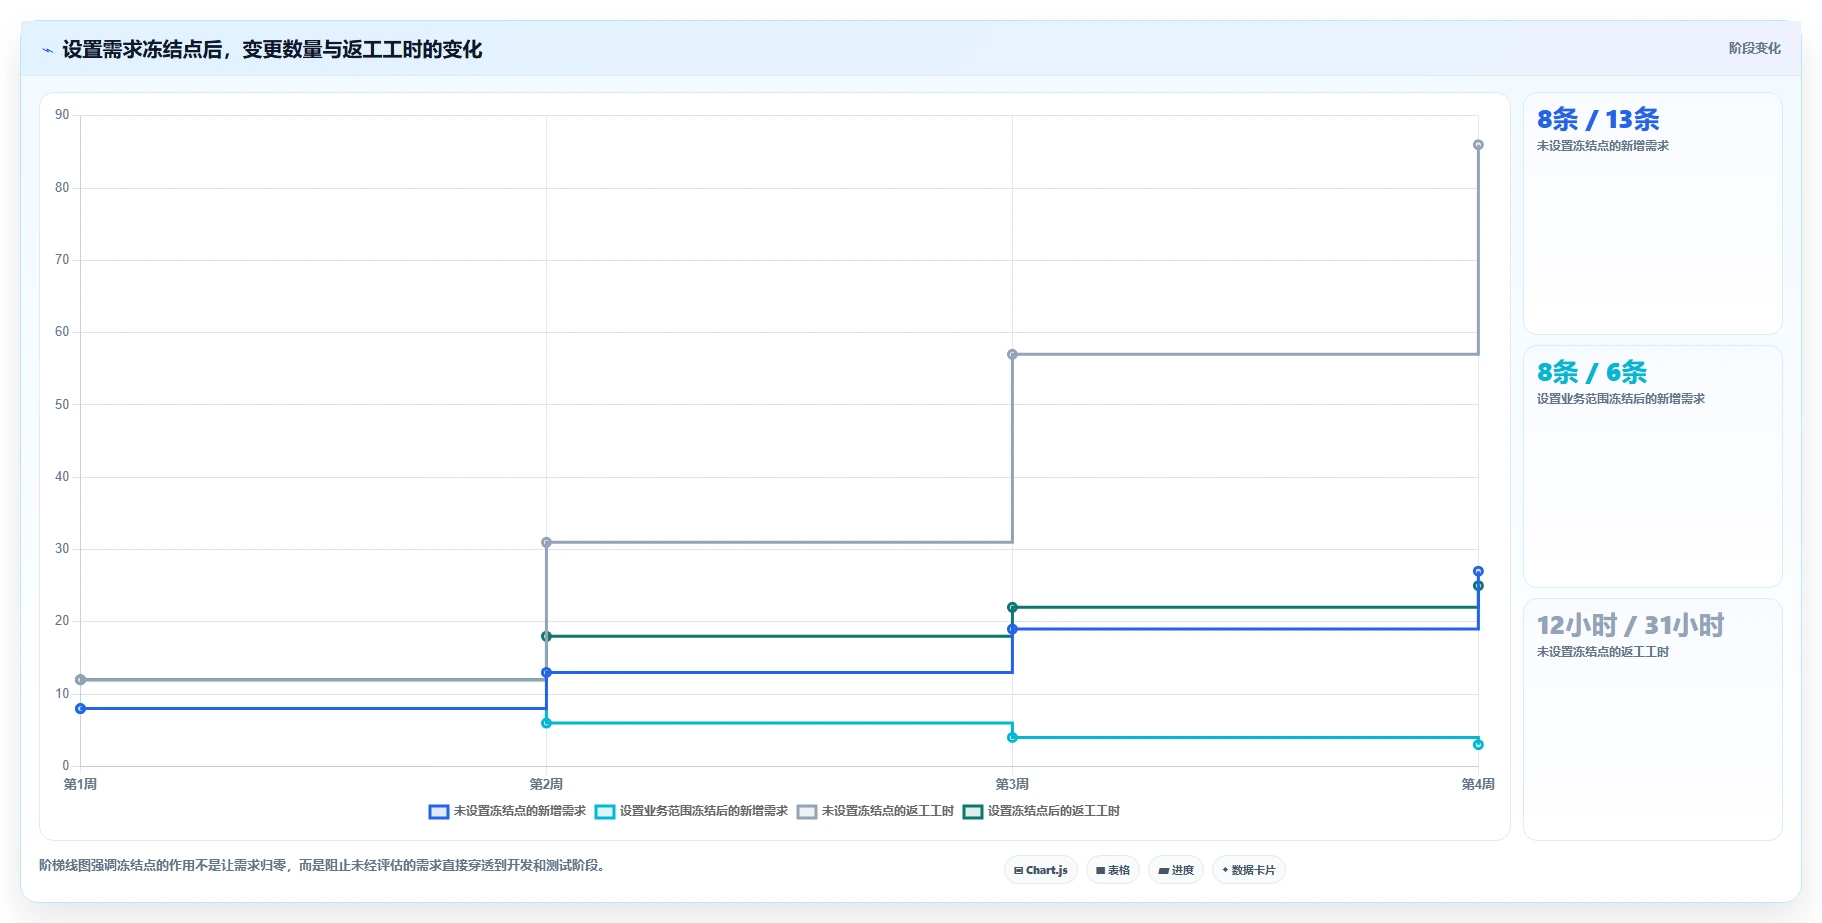The height and width of the screenshot is (923, 1822).
Task: Click the footnote starting with 阶梯线图强调冻结点的作用
Action: [324, 865]
